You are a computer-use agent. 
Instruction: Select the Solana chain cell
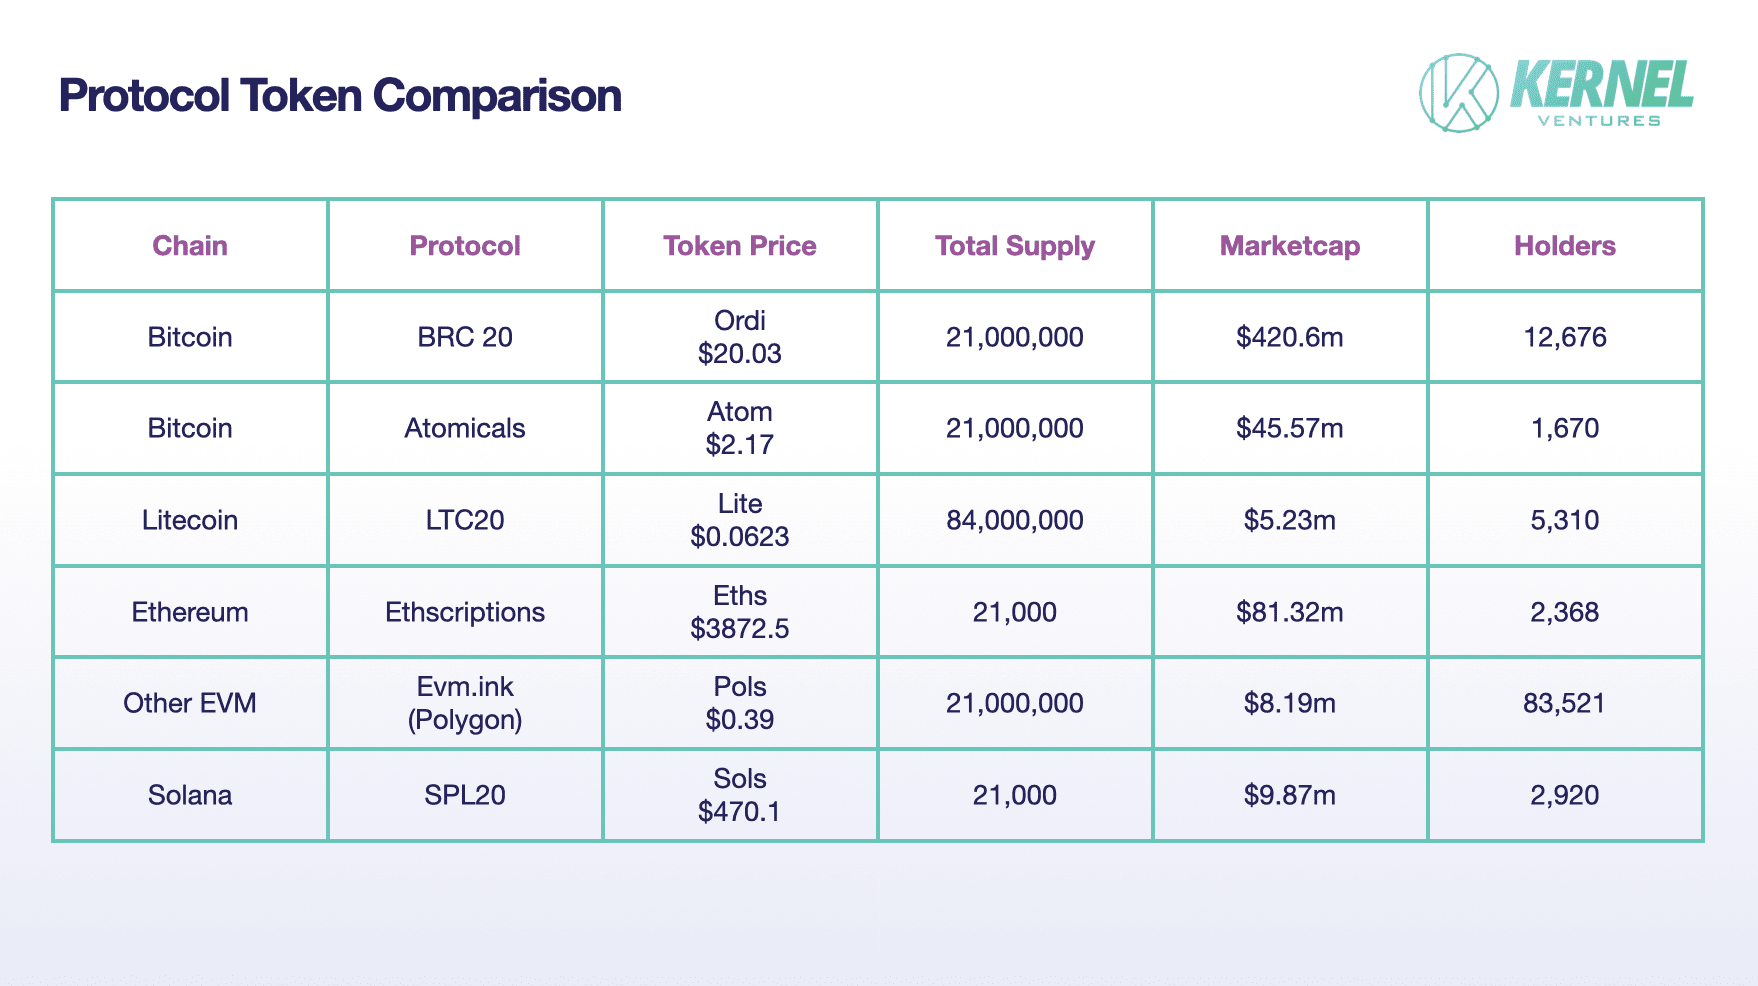[x=190, y=795]
